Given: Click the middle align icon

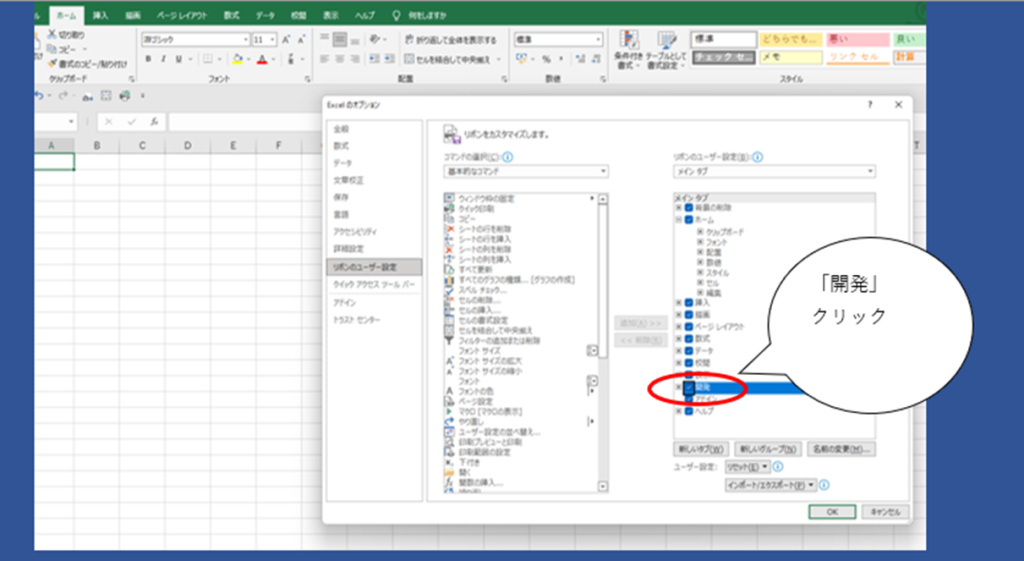Looking at the screenshot, I should pos(340,40).
